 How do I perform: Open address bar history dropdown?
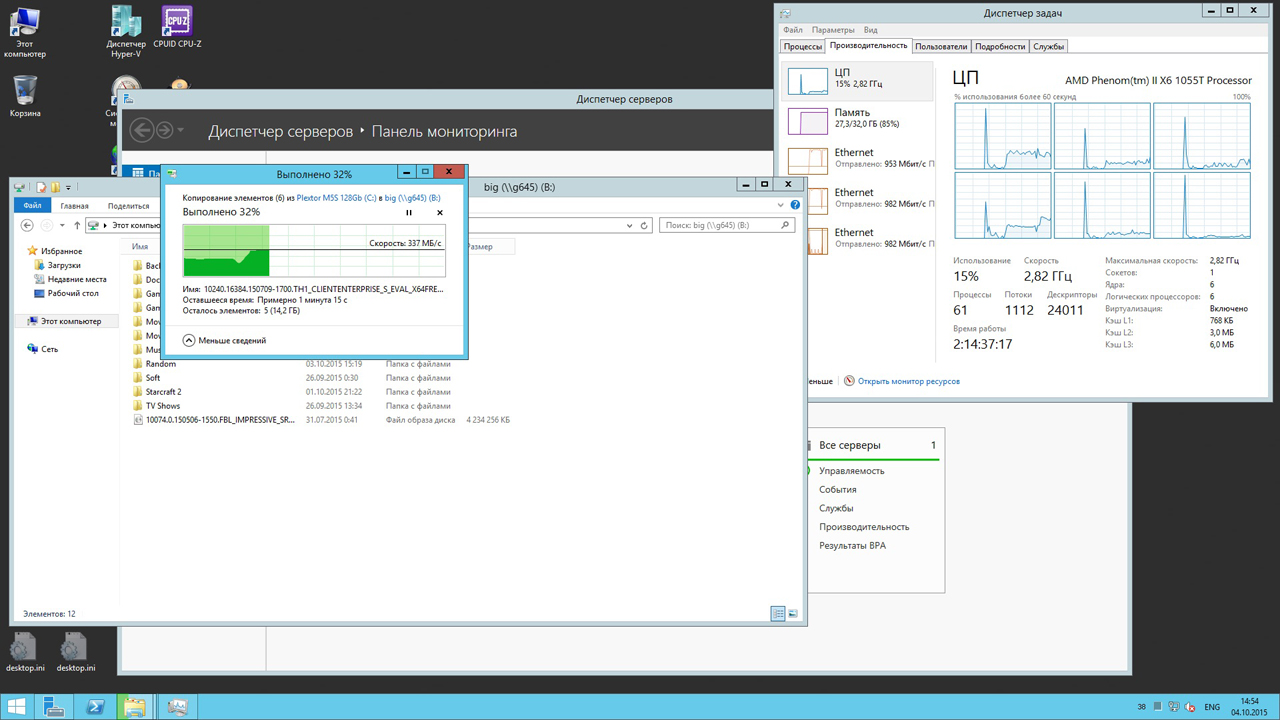tap(629, 225)
